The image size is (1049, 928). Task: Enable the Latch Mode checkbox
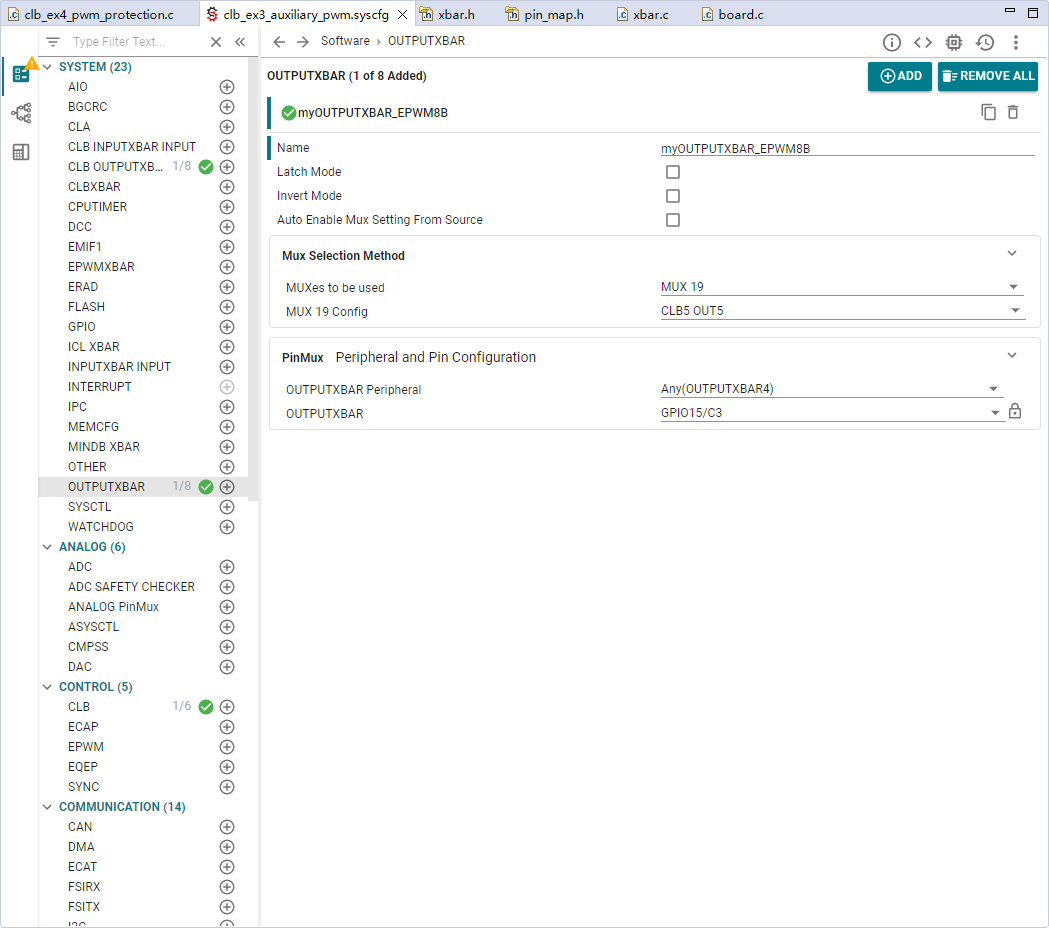[673, 172]
